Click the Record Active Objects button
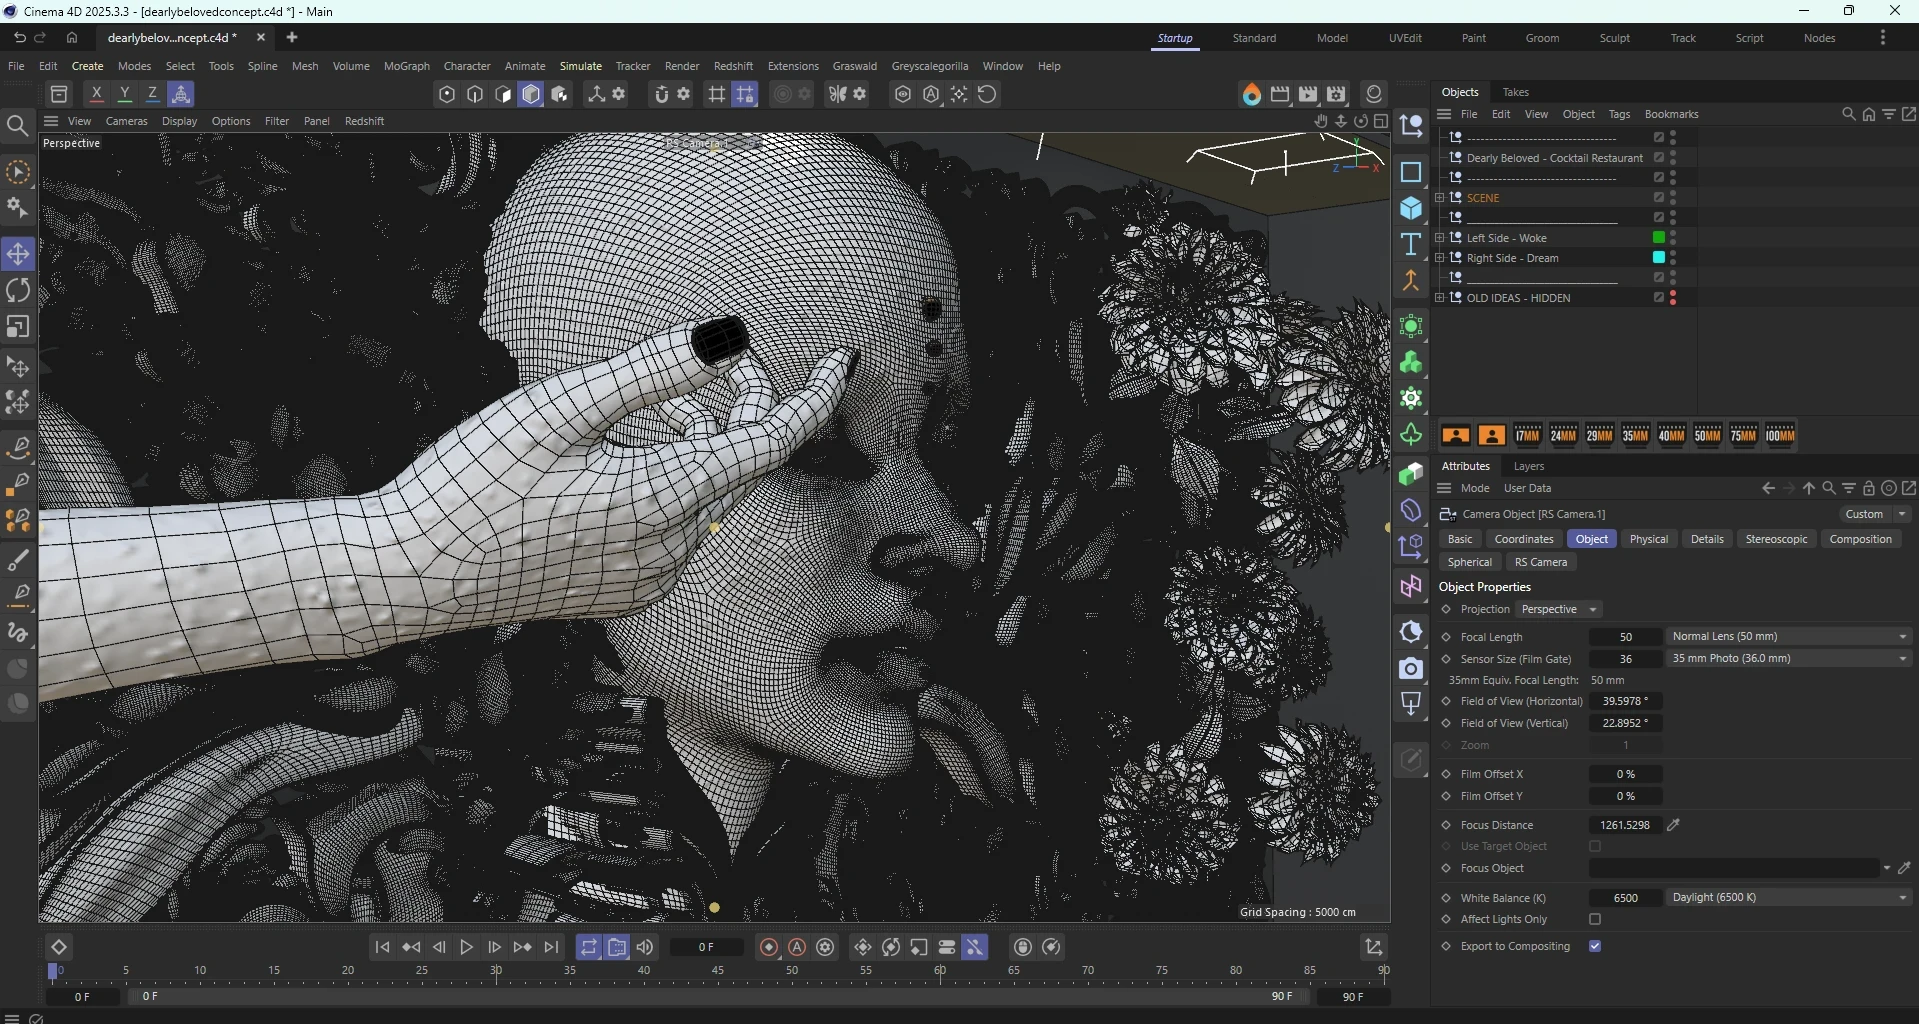The image size is (1919, 1024). click(769, 947)
